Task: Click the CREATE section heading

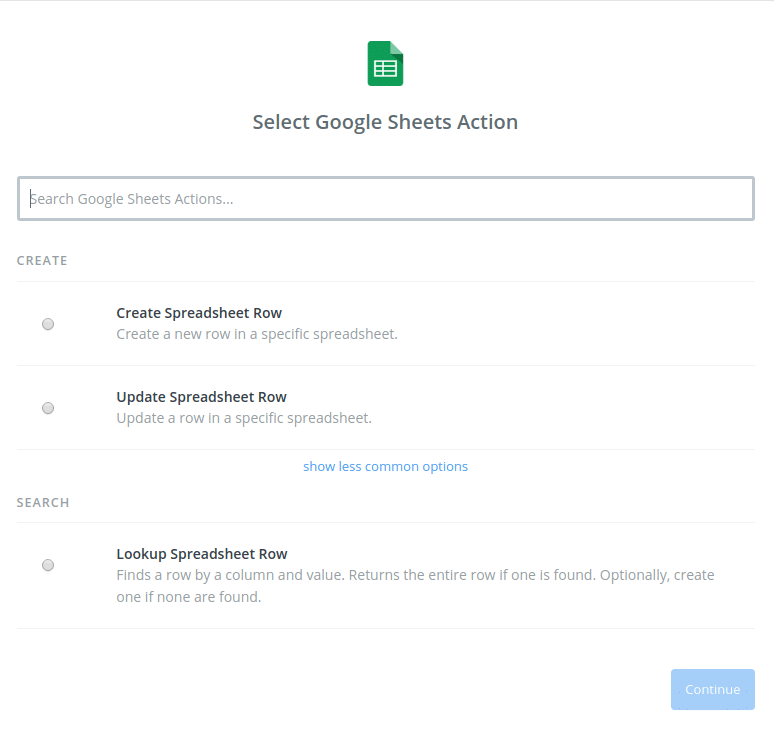Action: point(42,261)
